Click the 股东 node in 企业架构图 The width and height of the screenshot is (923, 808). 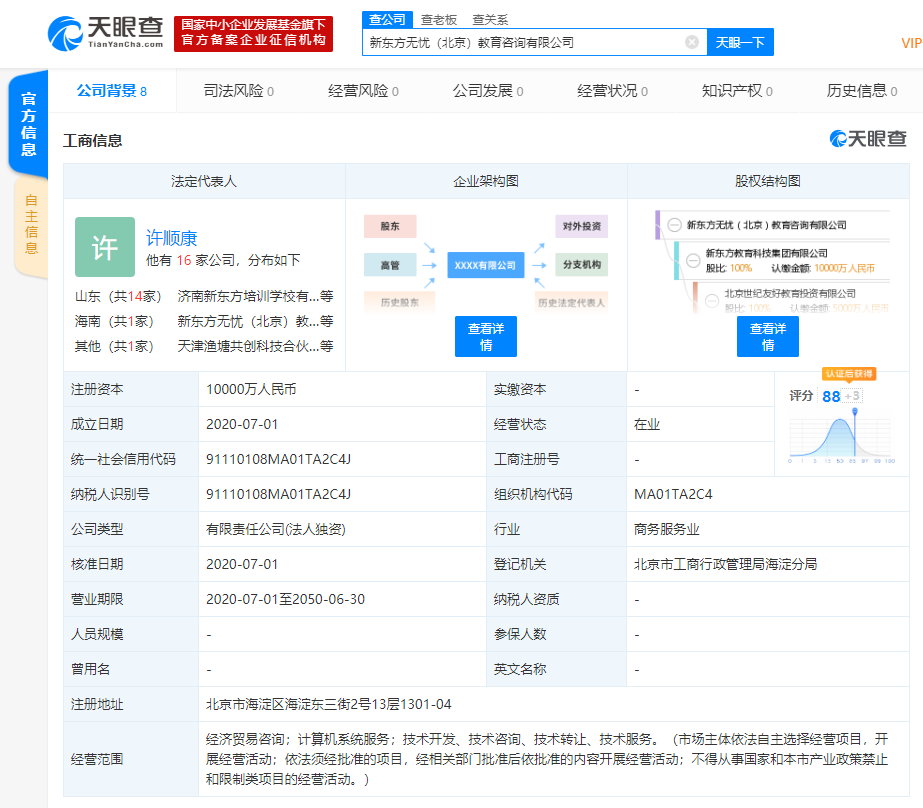click(x=389, y=225)
